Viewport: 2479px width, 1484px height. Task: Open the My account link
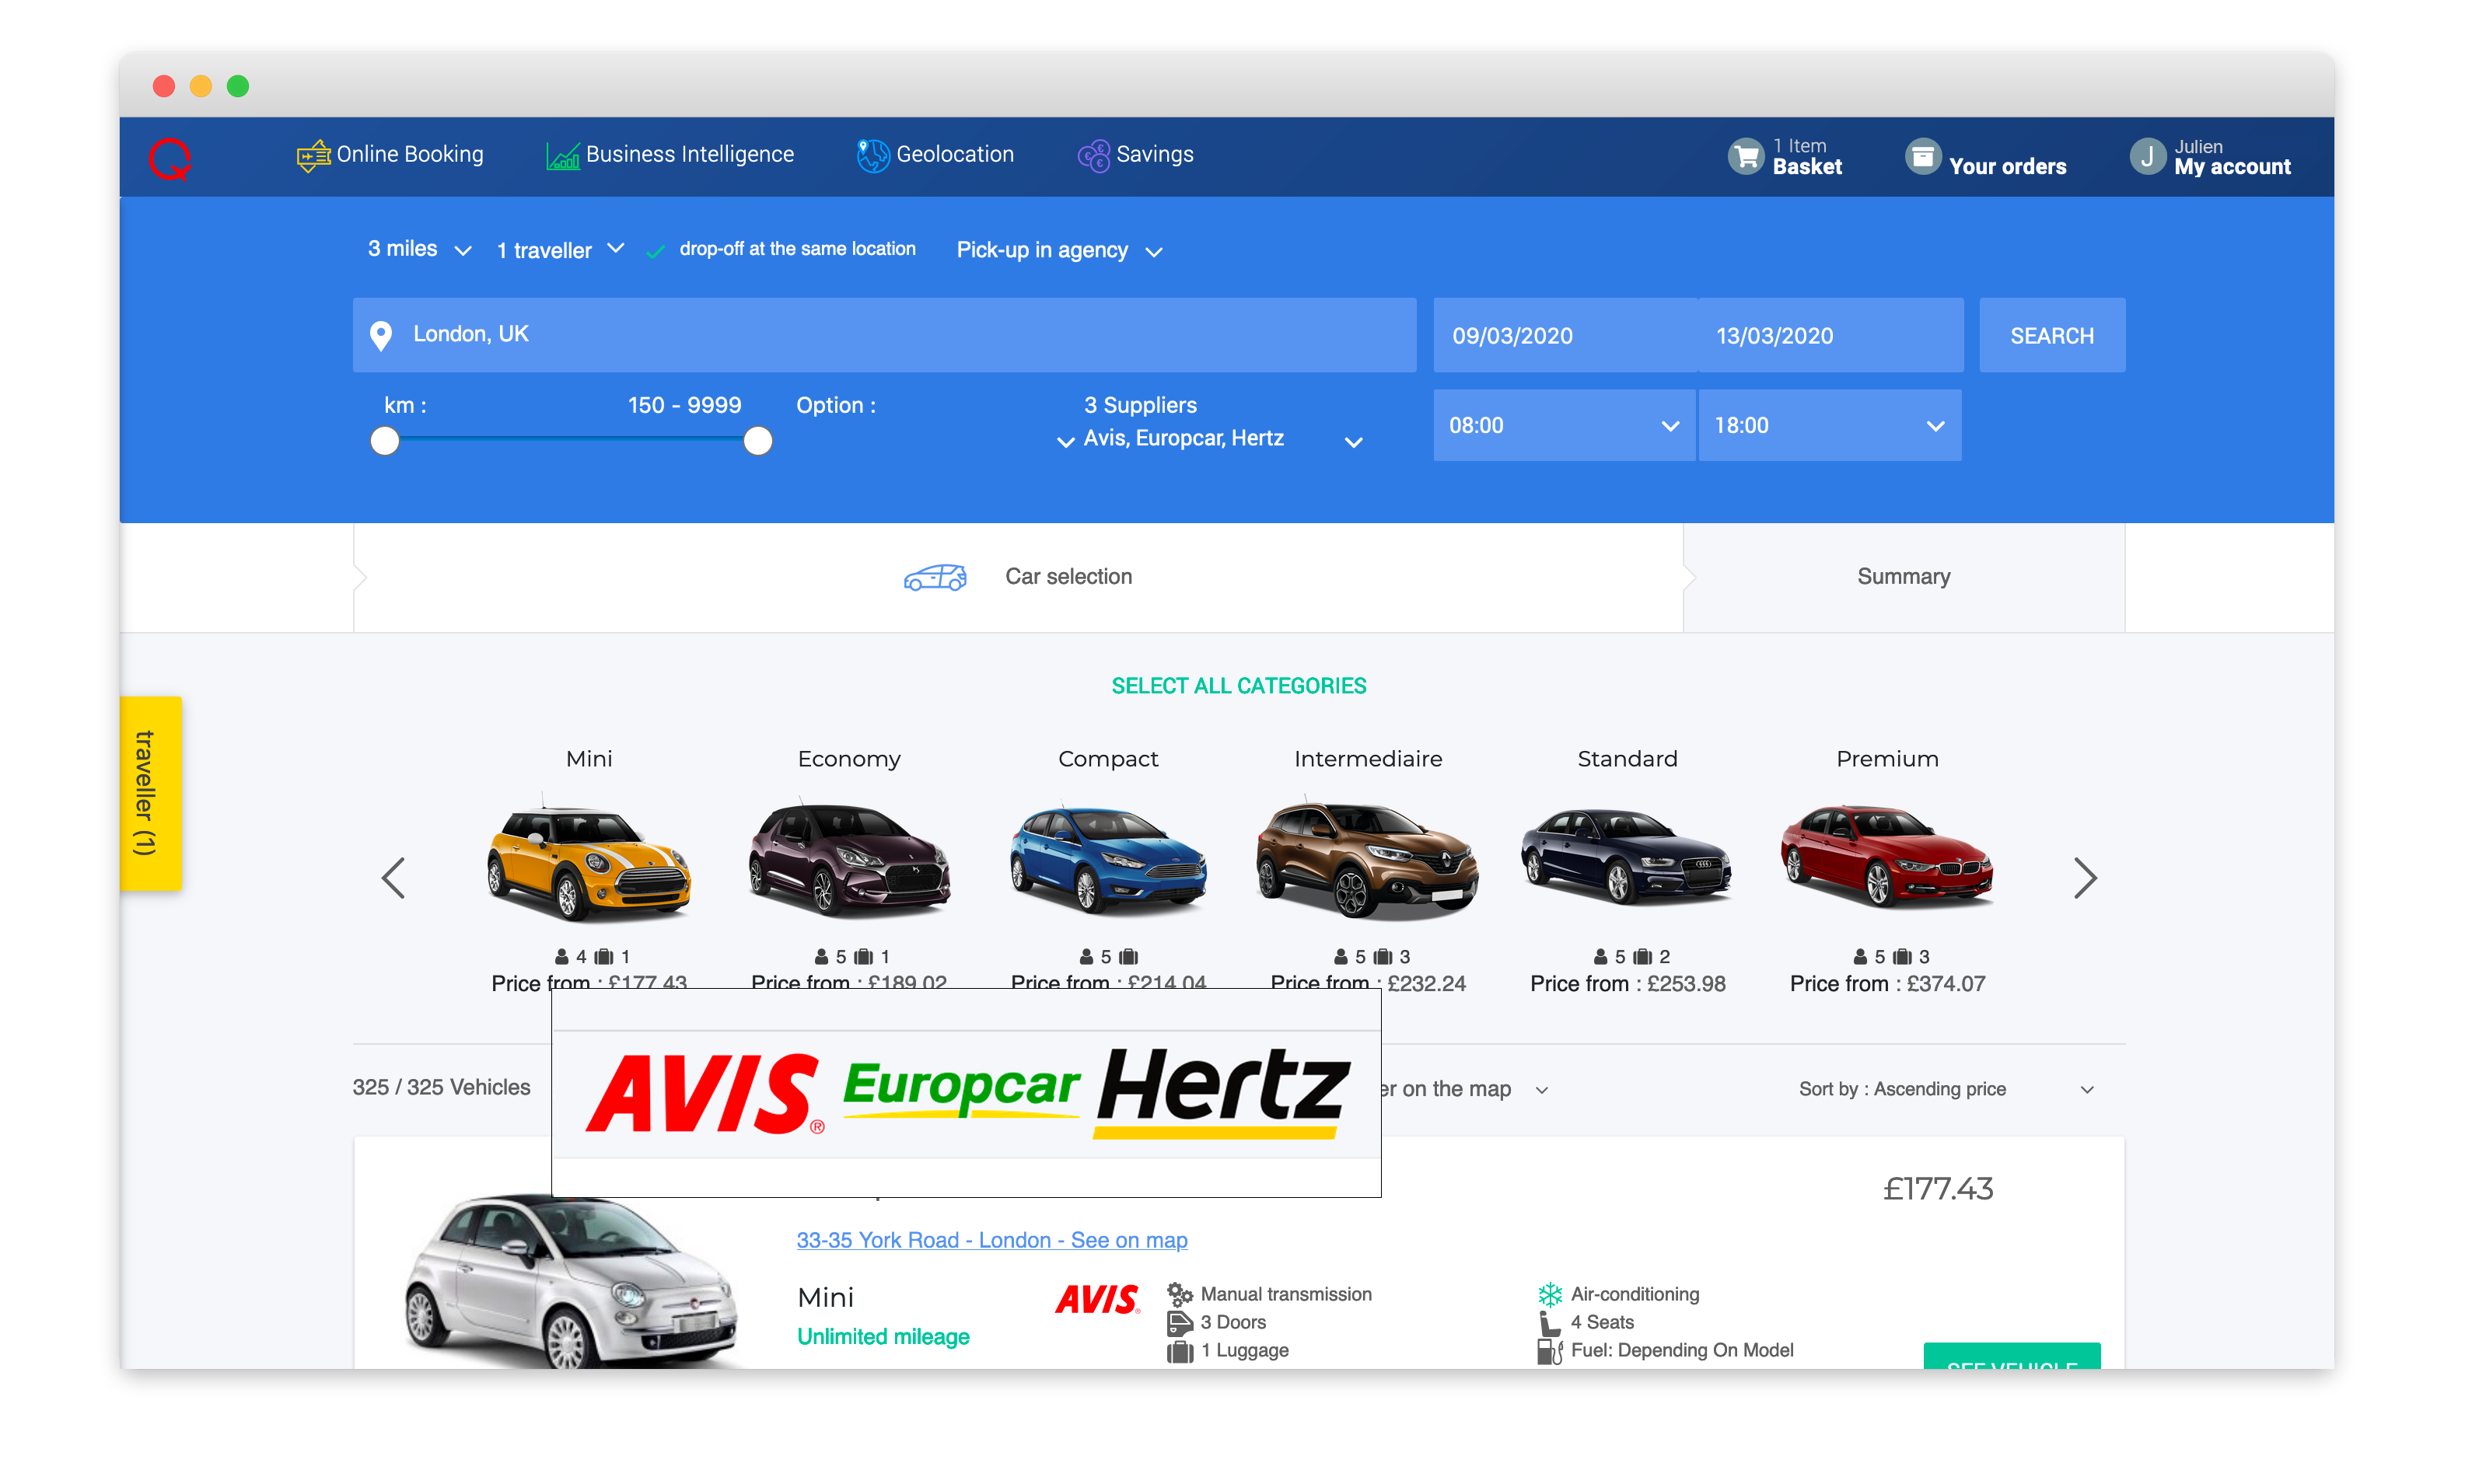(2232, 167)
